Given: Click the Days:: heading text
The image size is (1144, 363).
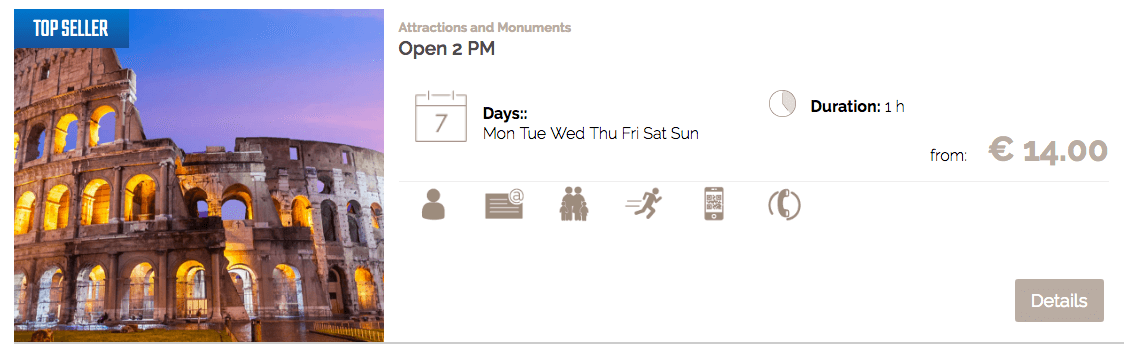Looking at the screenshot, I should coord(505,114).
